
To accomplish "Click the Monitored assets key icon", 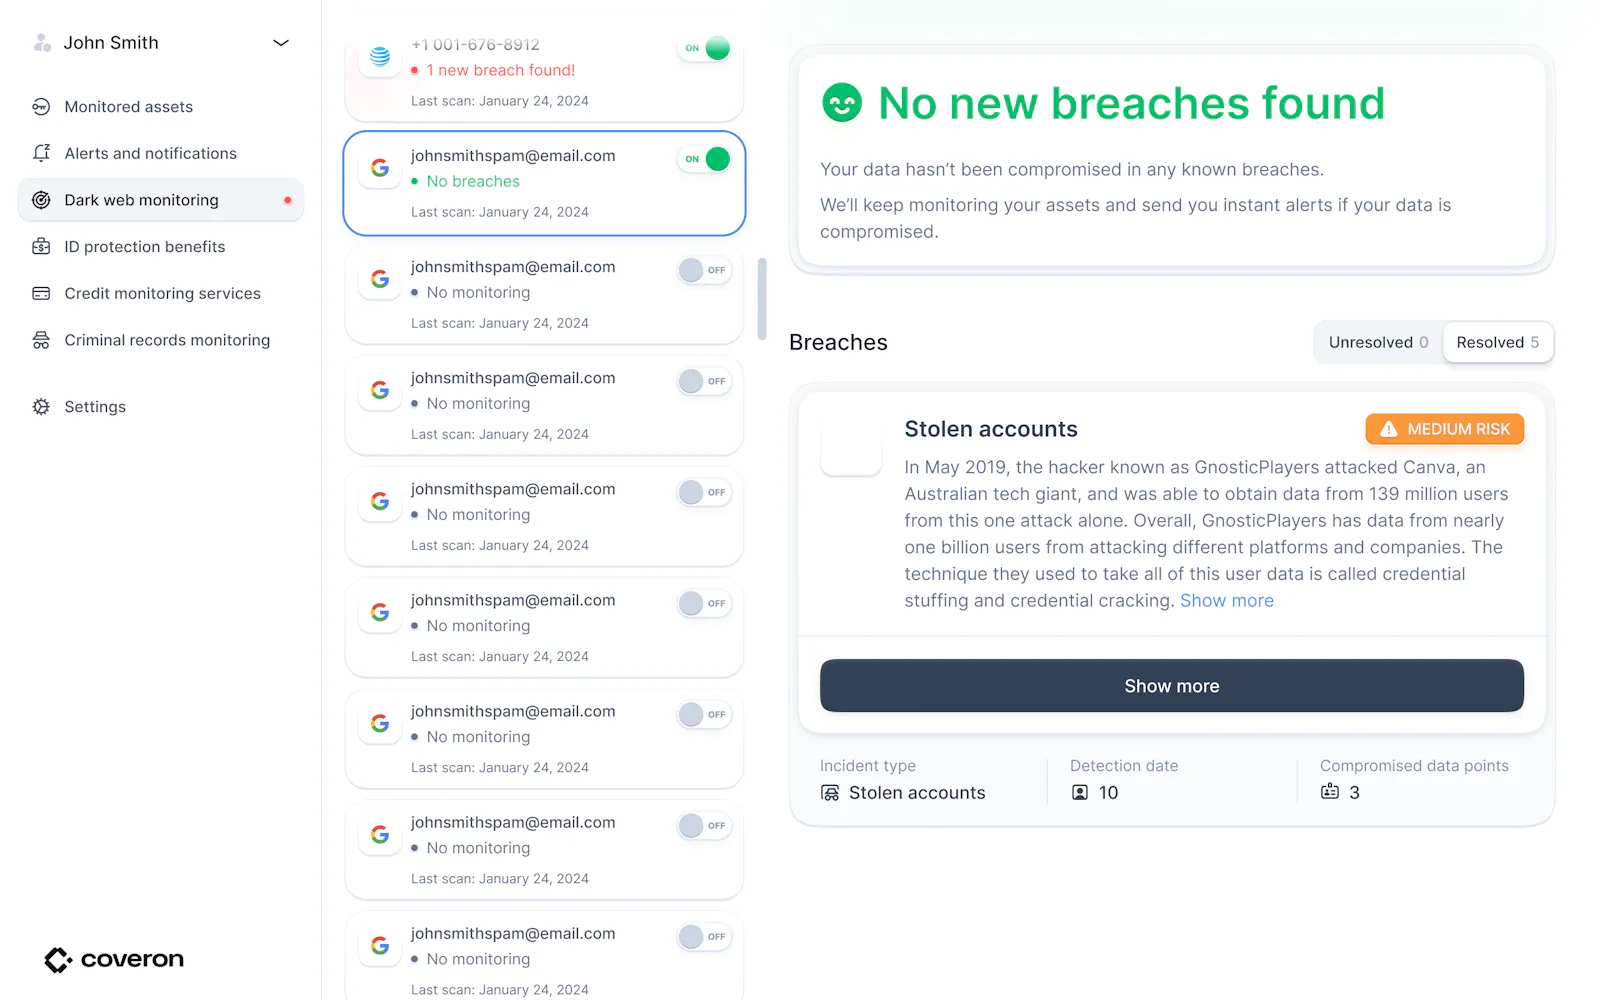I will coord(41,107).
